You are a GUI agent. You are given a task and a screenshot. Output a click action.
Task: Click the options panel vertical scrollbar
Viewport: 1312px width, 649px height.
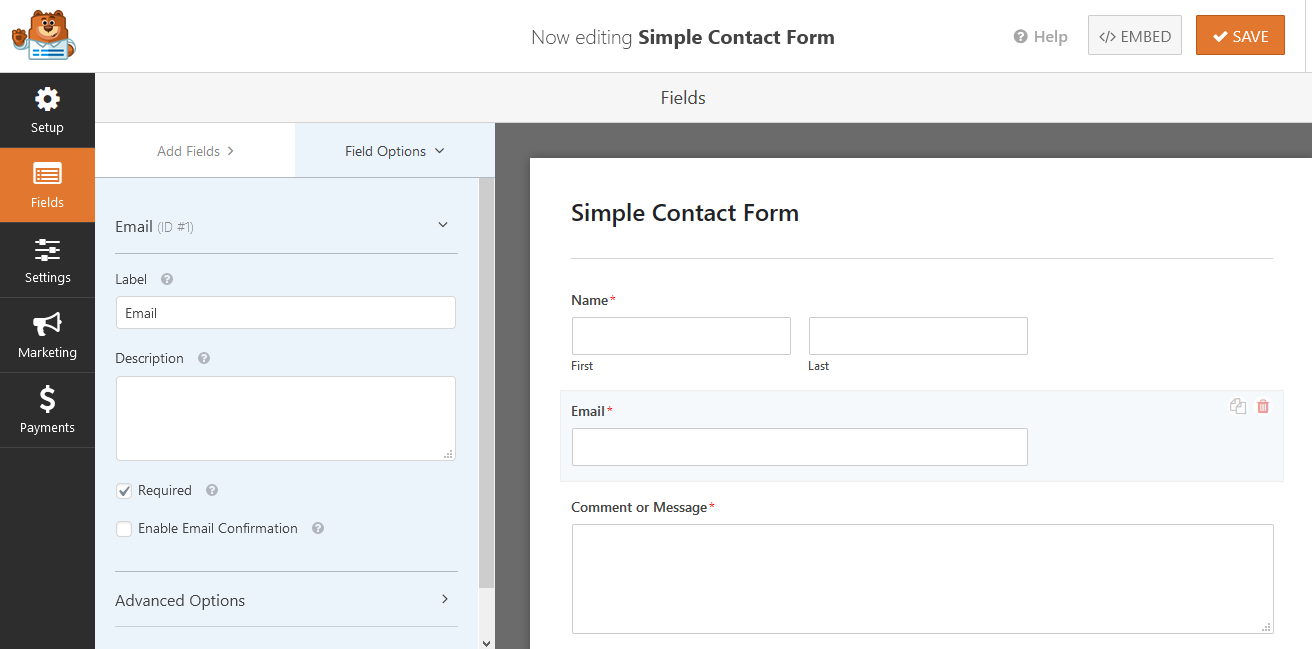coord(487,383)
